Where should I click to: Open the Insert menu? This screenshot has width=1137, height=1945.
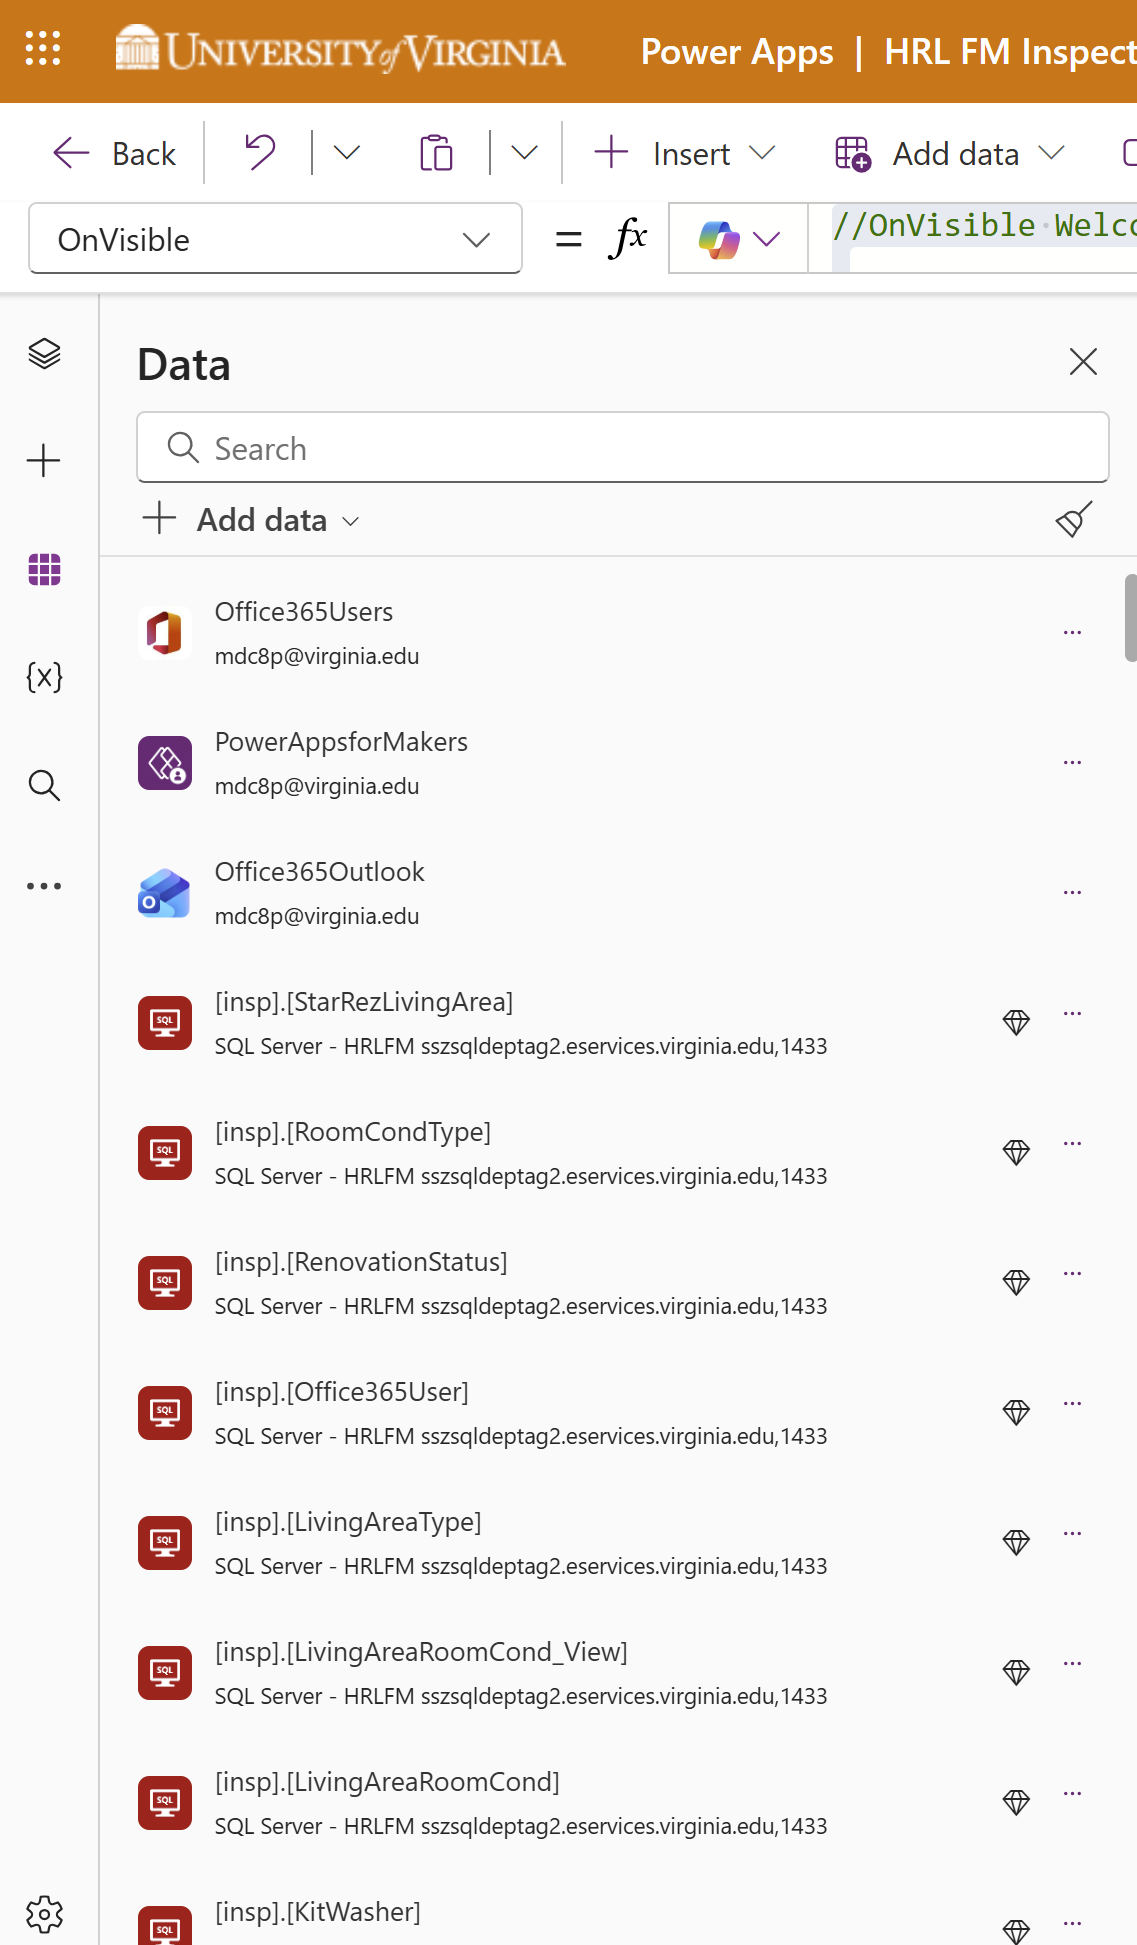(684, 154)
